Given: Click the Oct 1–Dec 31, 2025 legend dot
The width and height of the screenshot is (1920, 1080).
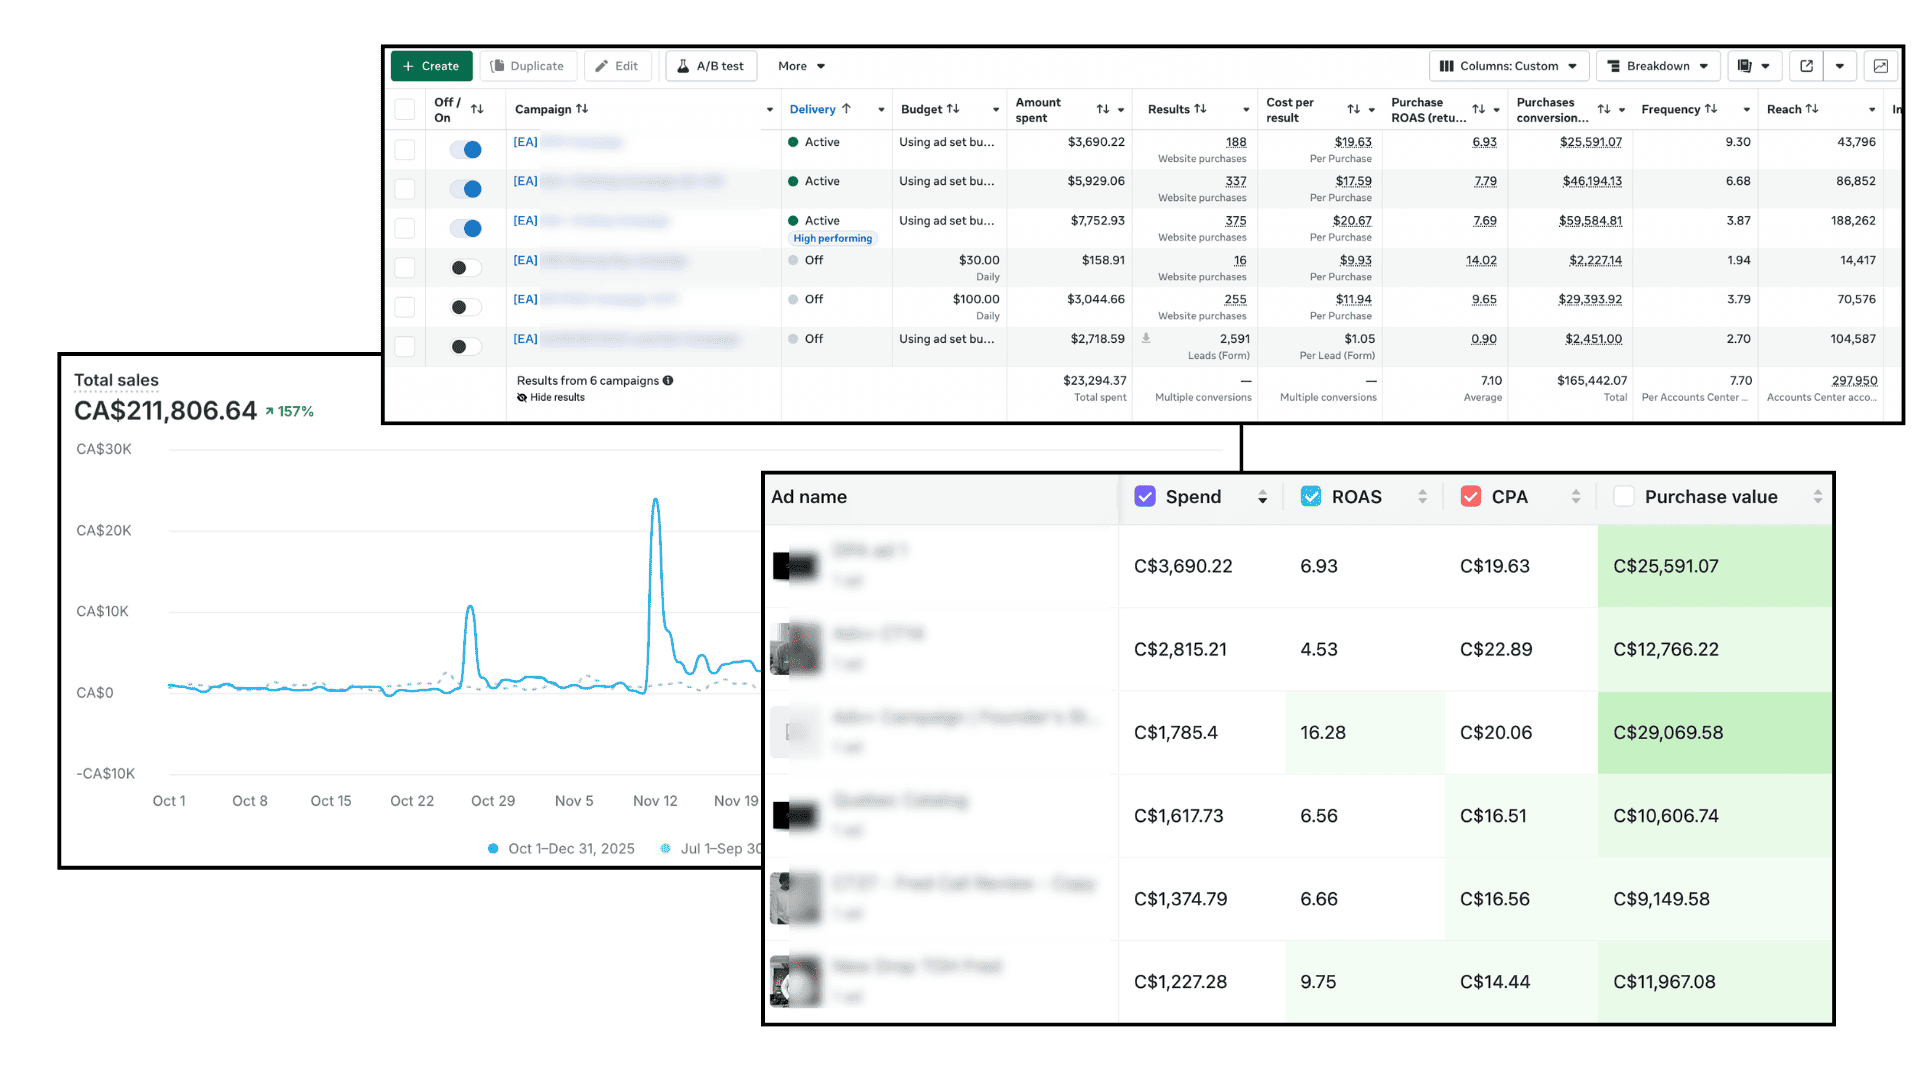Looking at the screenshot, I should coord(493,849).
